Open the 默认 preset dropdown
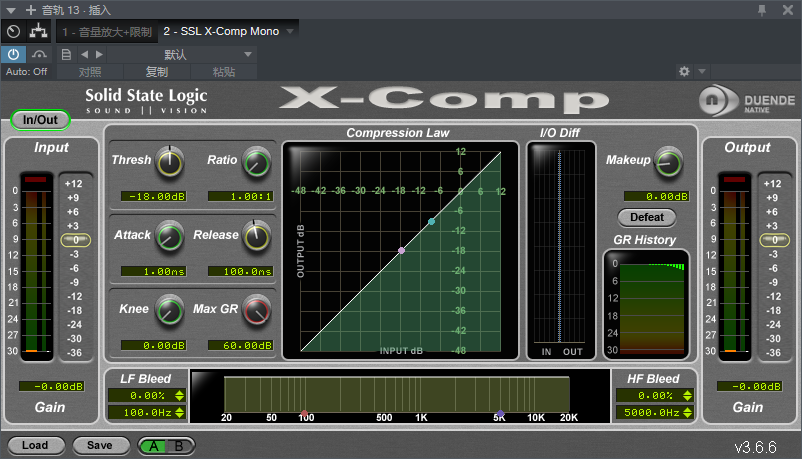The width and height of the screenshot is (802, 459). tap(182, 54)
